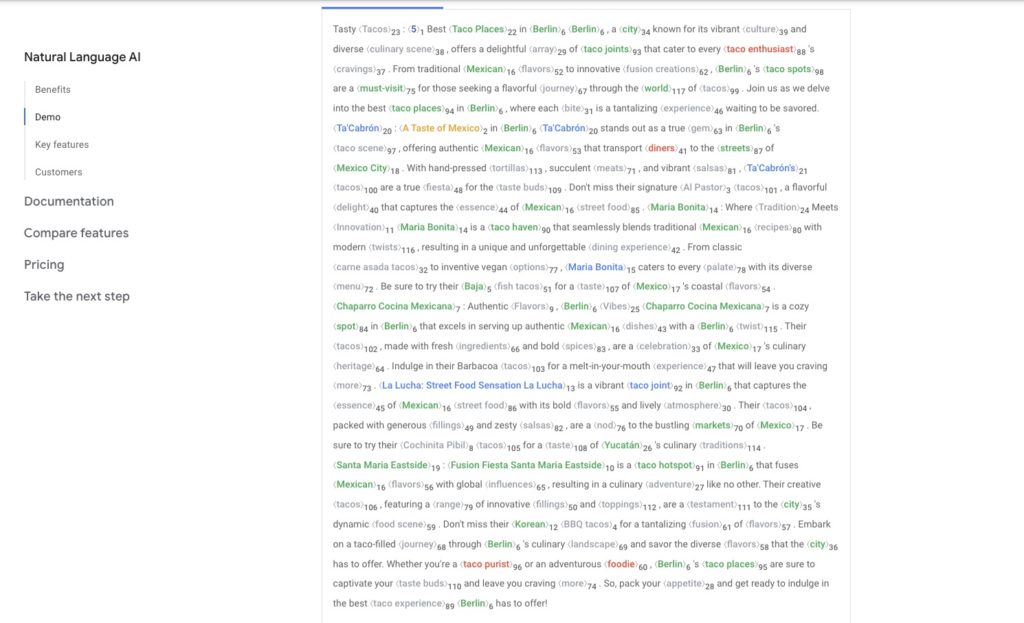The width and height of the screenshot is (1024, 623).
Task: Click the 'adventure' entity numbered 27
Action: click(669, 485)
